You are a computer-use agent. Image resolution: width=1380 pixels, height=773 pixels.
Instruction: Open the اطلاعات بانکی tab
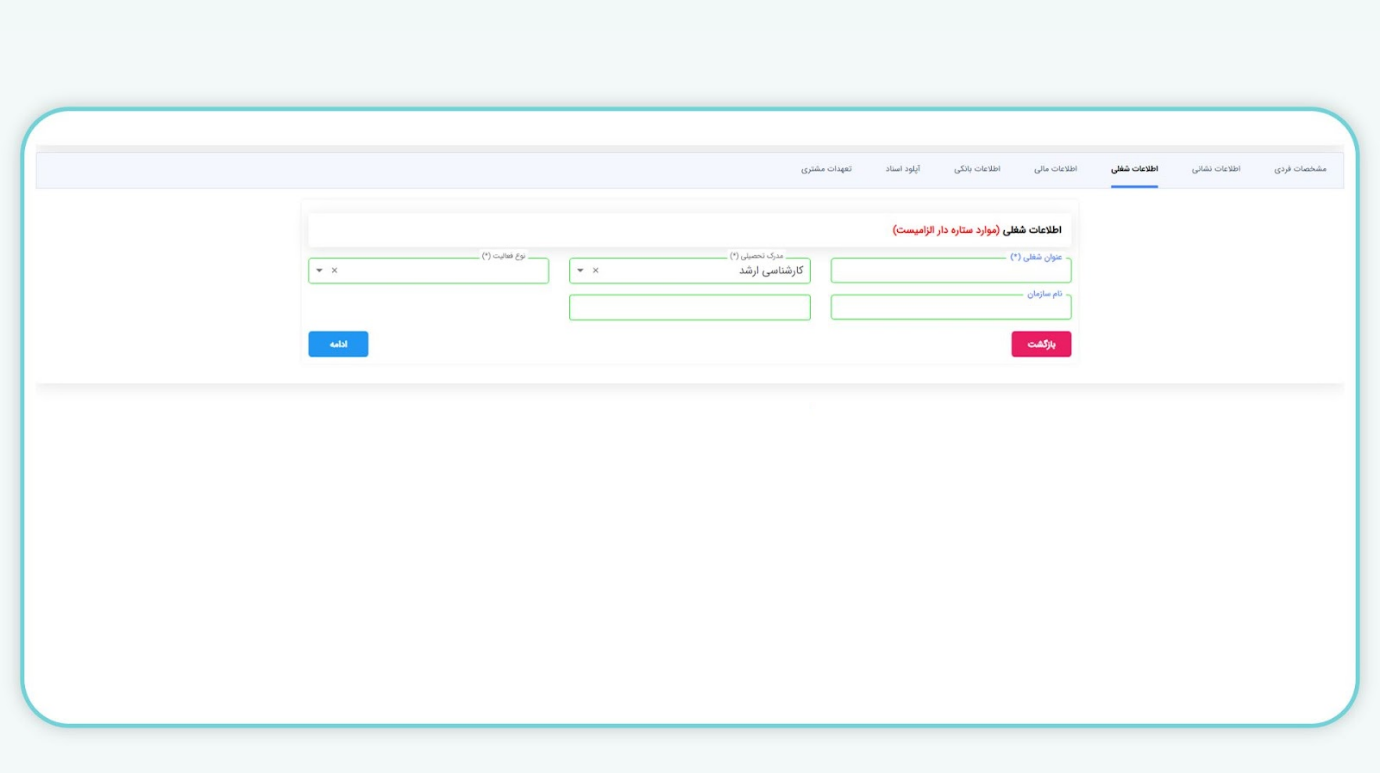pyautogui.click(x=976, y=169)
